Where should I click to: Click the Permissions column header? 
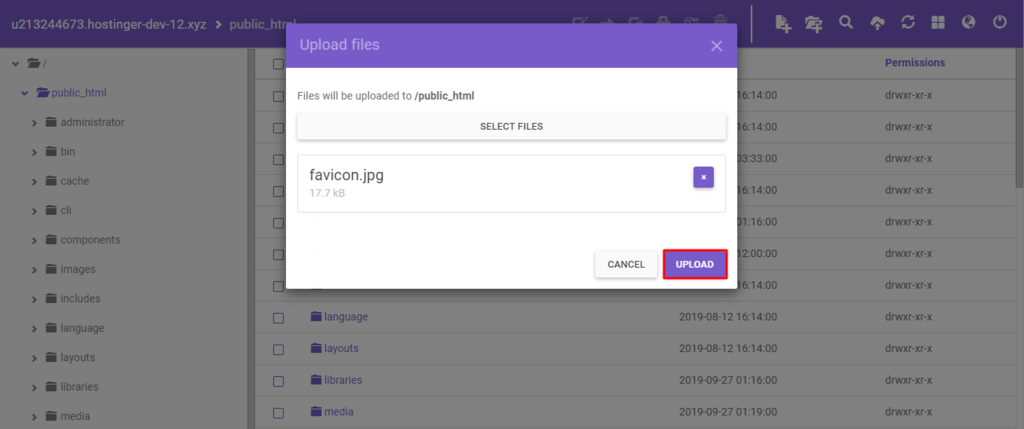pos(914,63)
